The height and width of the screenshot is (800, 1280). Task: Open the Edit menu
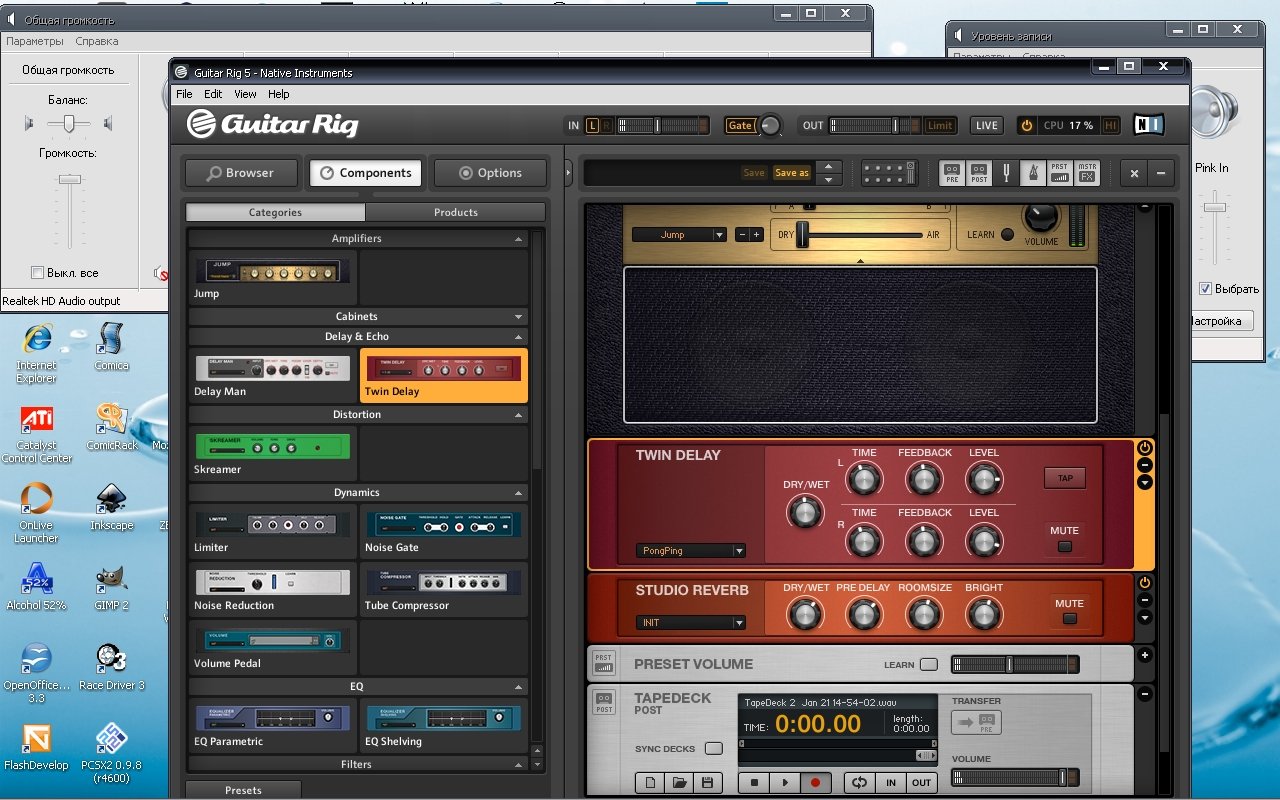(213, 94)
